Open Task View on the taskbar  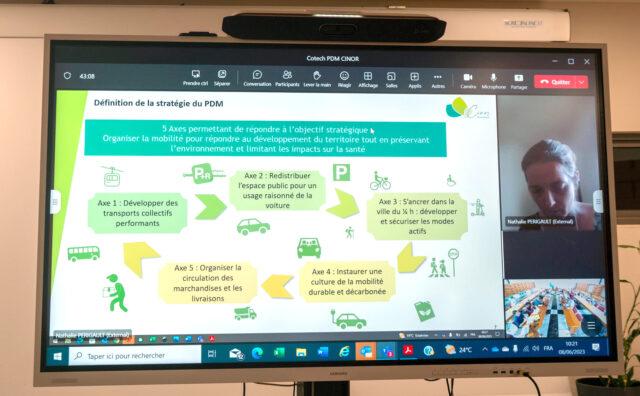[212, 354]
